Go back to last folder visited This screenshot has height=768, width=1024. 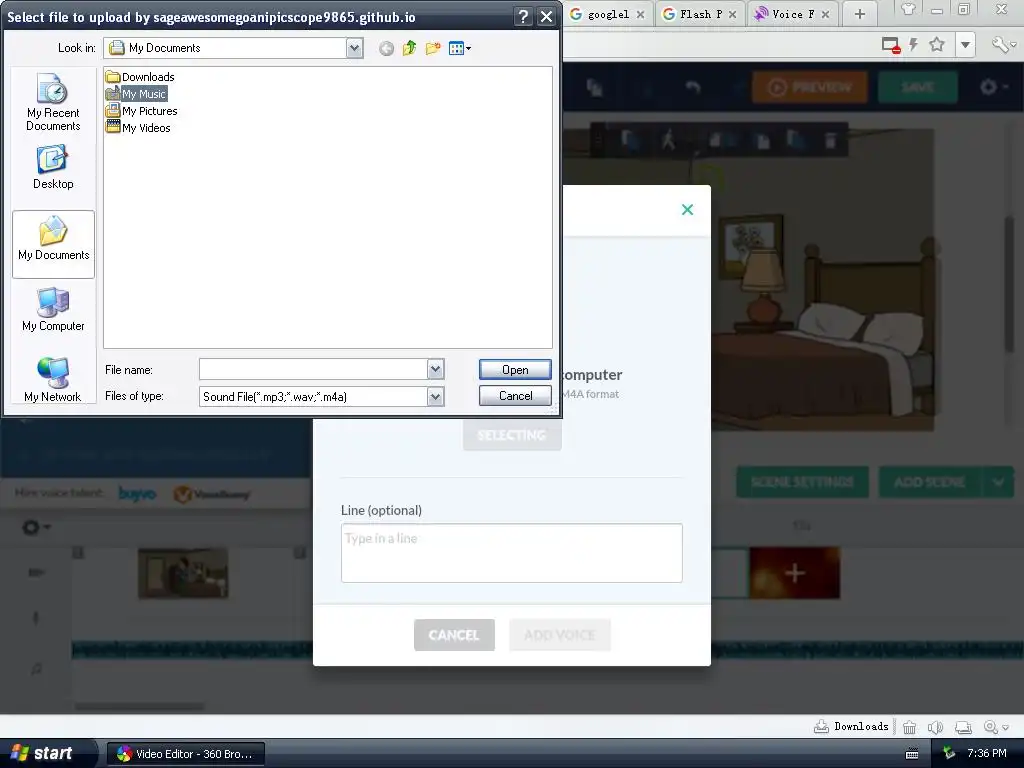pos(387,48)
